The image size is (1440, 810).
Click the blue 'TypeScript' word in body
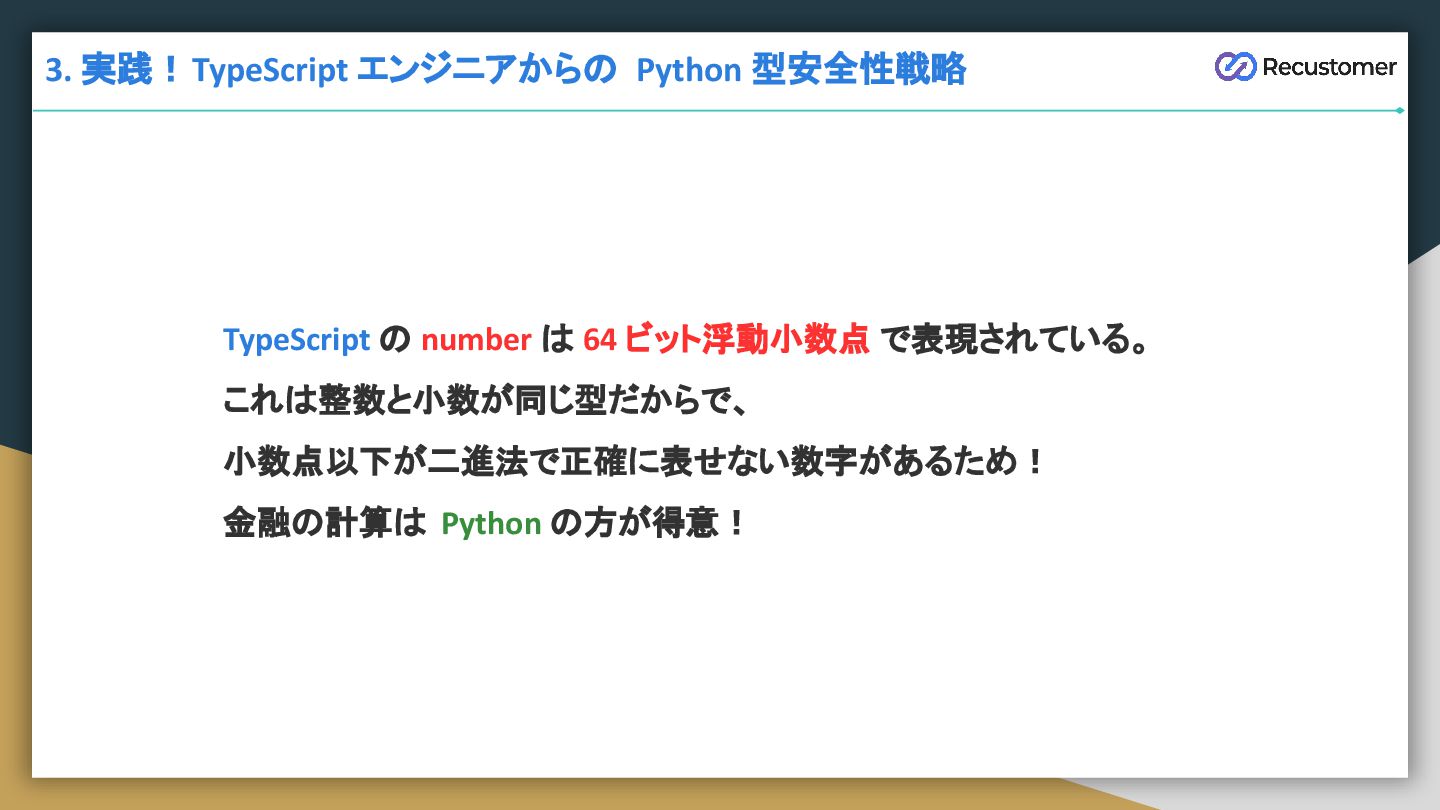point(296,341)
